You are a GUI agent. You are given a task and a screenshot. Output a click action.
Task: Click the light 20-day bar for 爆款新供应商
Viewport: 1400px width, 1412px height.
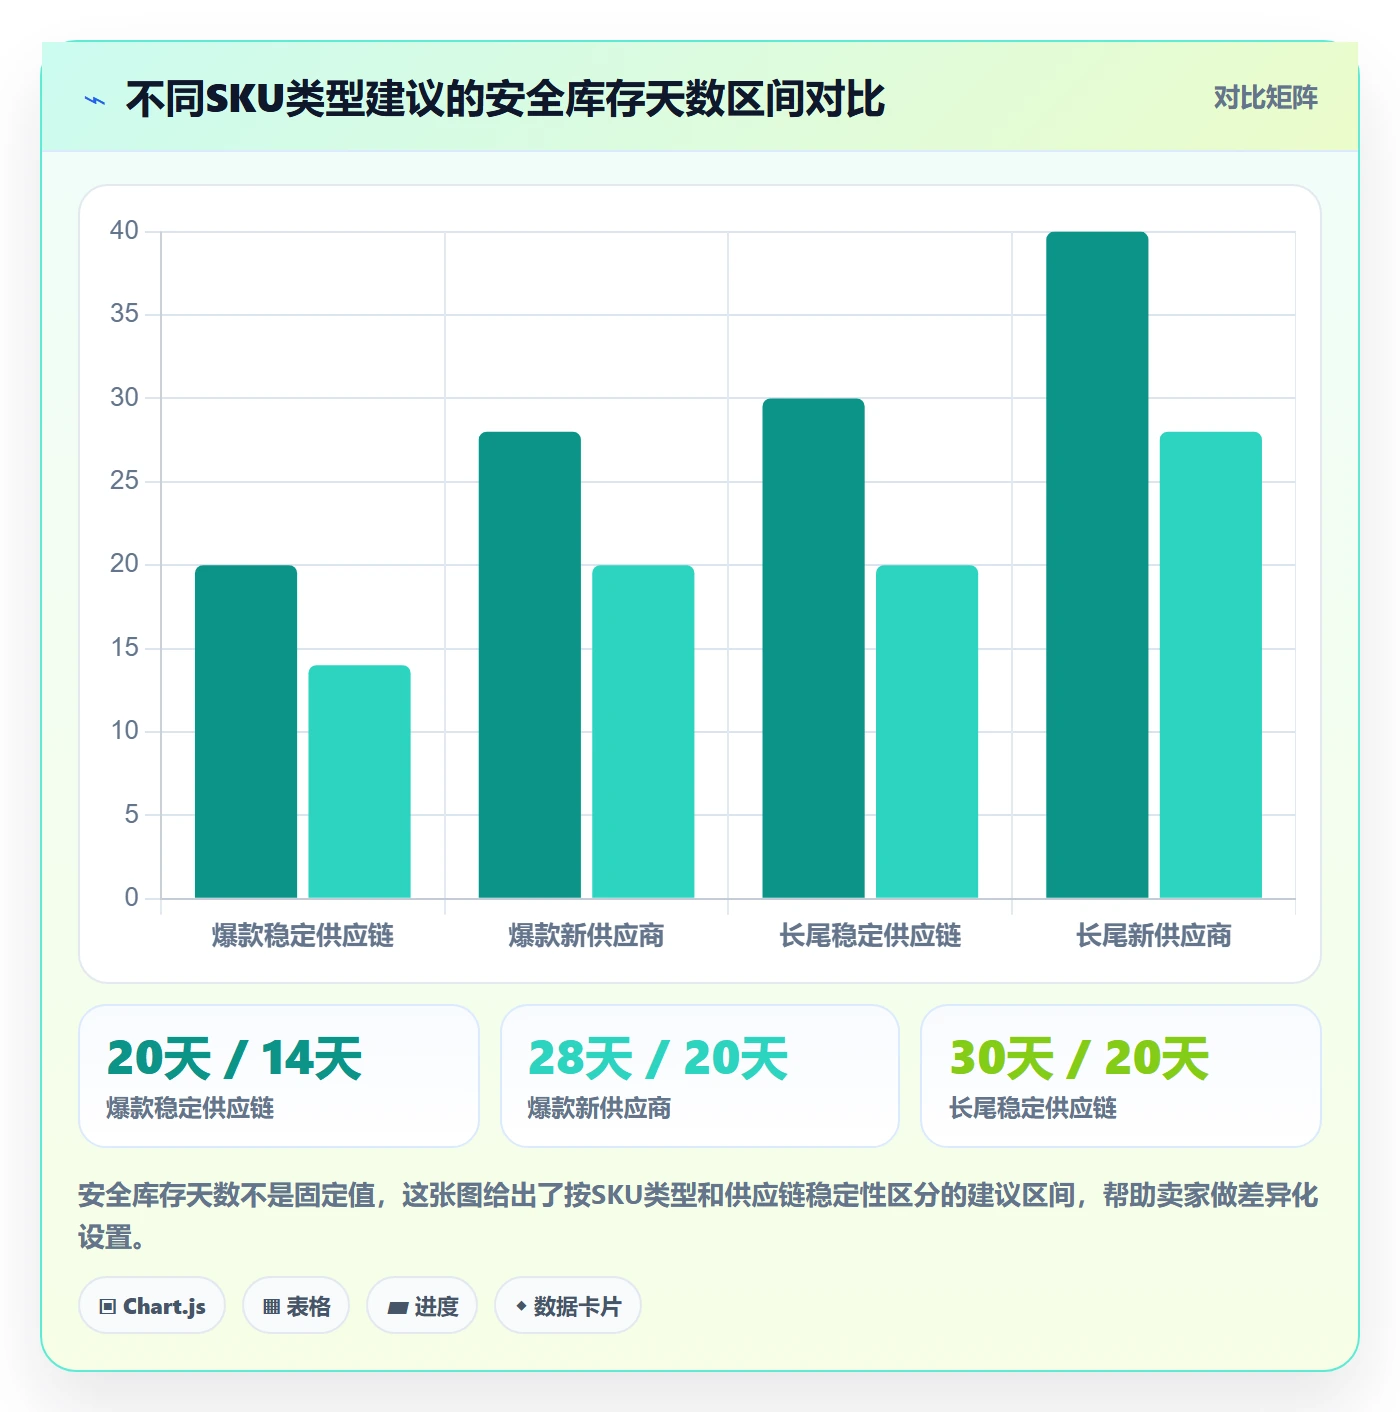pyautogui.click(x=643, y=732)
